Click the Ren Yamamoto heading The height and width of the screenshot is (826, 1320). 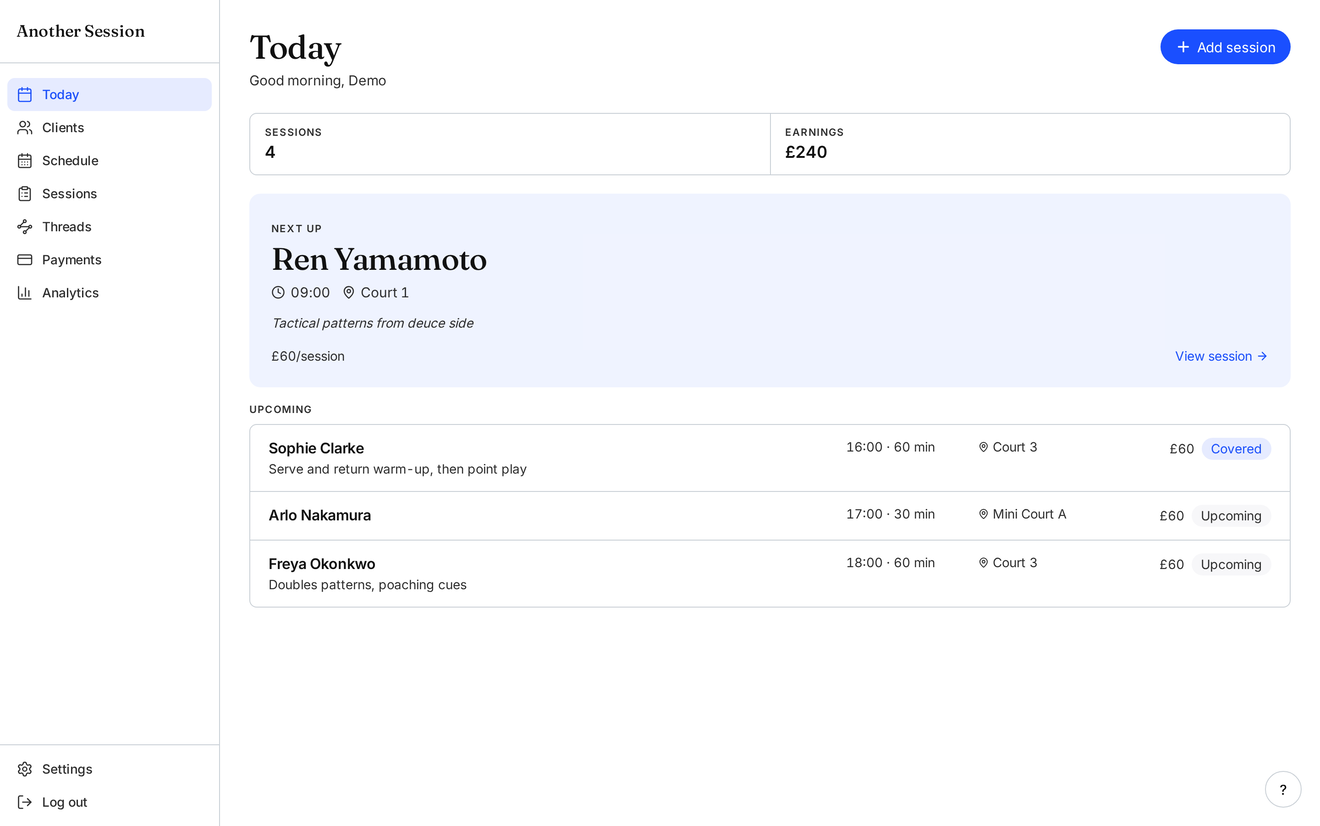click(379, 260)
